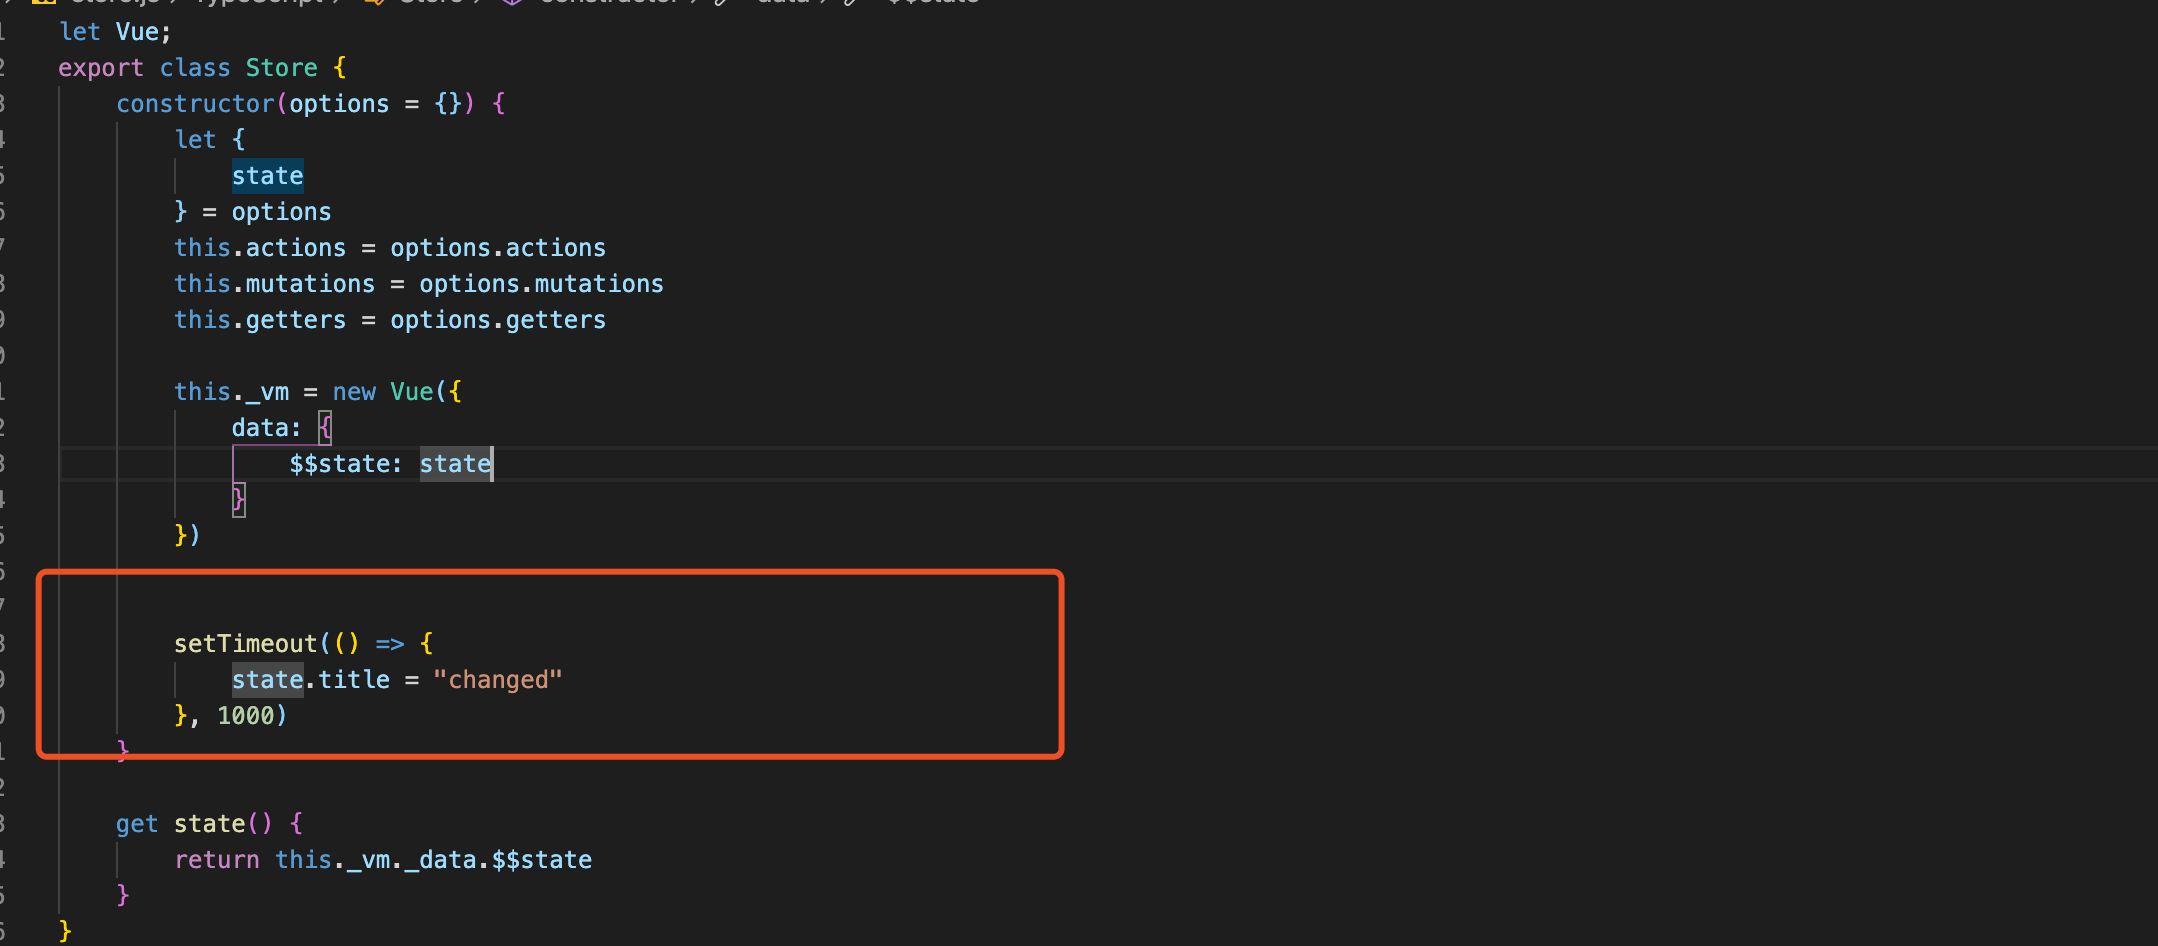Click the constructor keyword in the code

click(195, 104)
